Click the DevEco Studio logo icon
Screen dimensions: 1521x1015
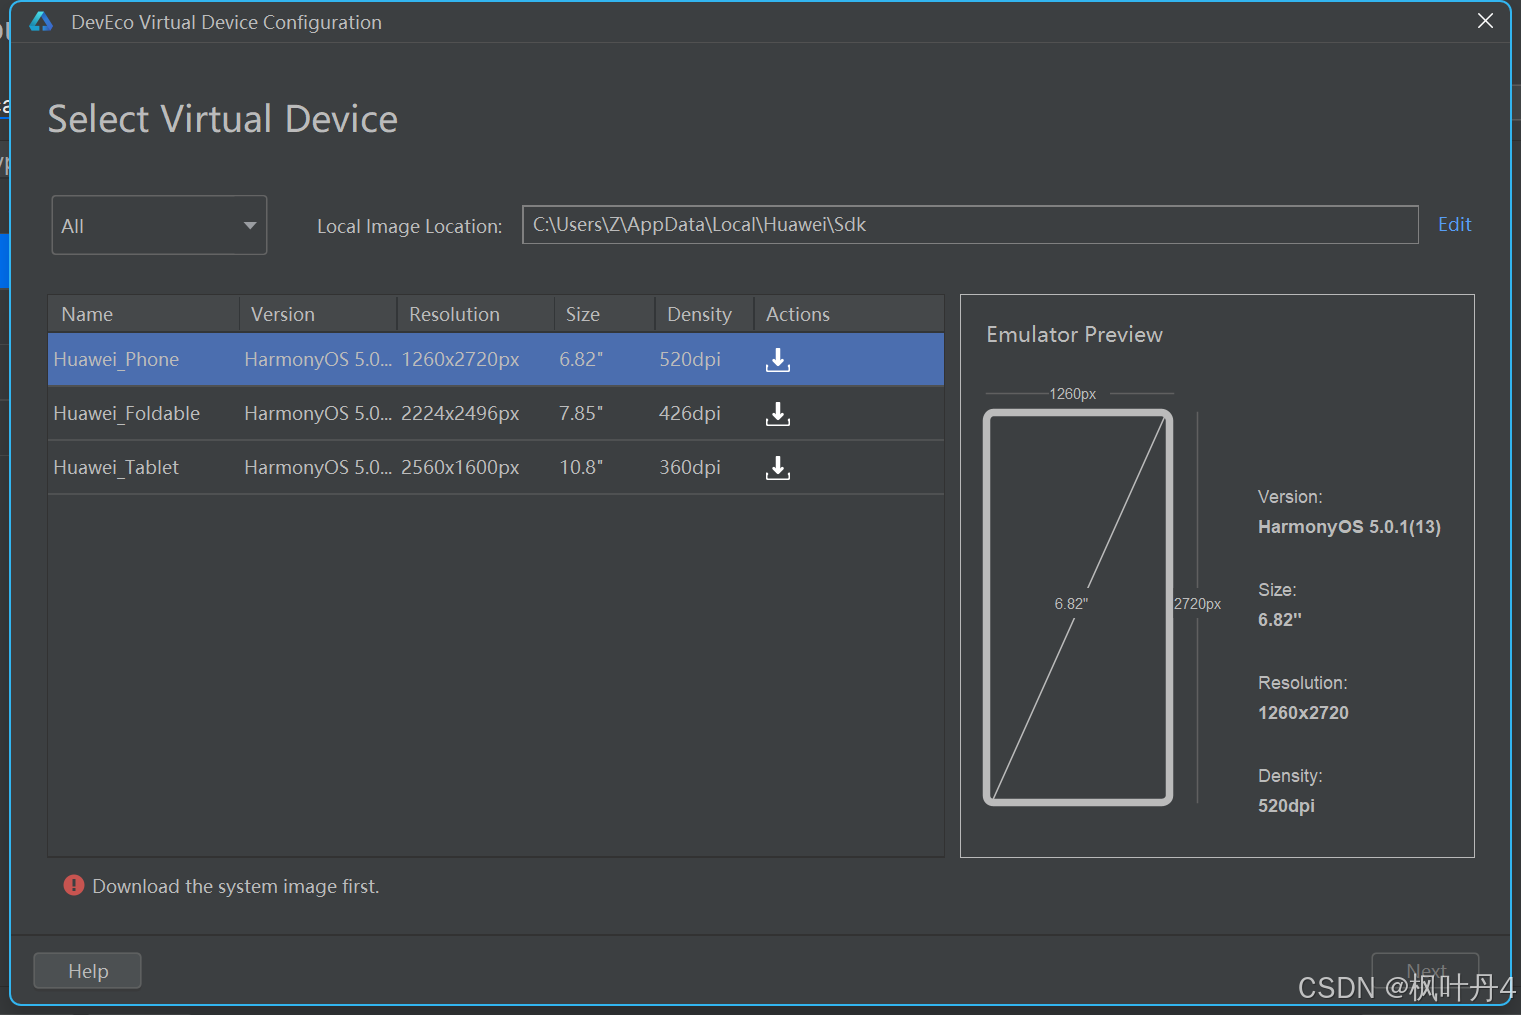pyautogui.click(x=41, y=22)
